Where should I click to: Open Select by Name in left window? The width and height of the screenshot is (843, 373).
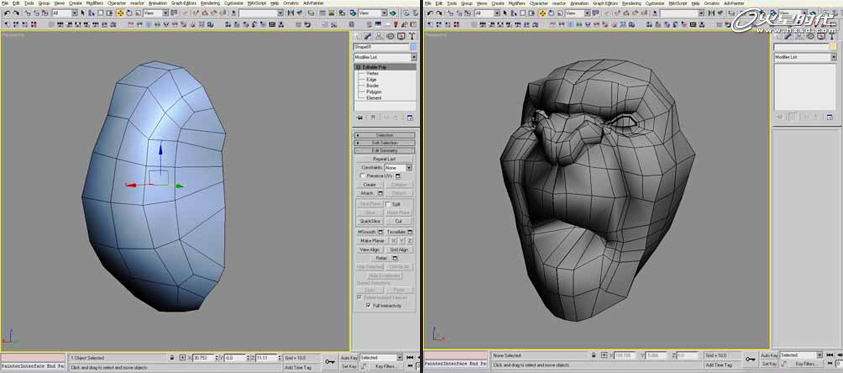coord(91,12)
